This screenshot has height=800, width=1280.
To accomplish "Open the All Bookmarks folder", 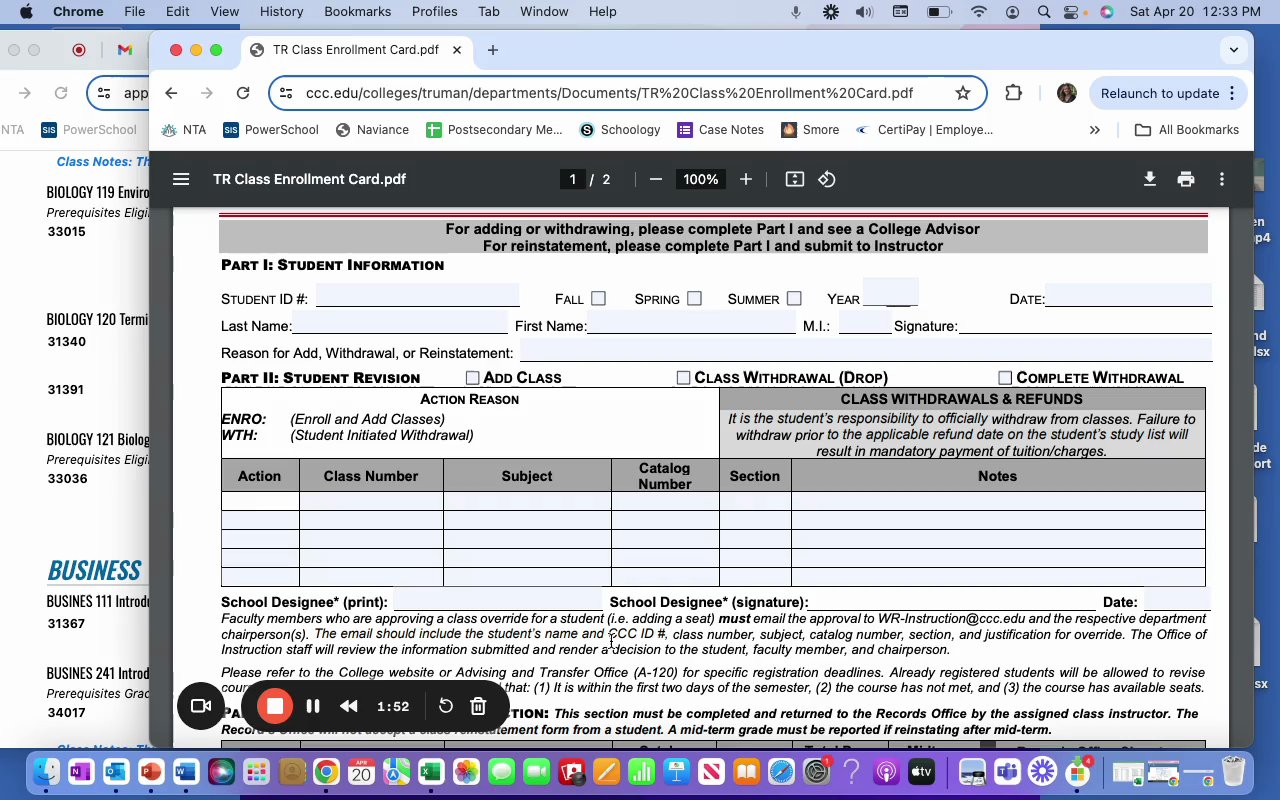I will coord(1187,130).
